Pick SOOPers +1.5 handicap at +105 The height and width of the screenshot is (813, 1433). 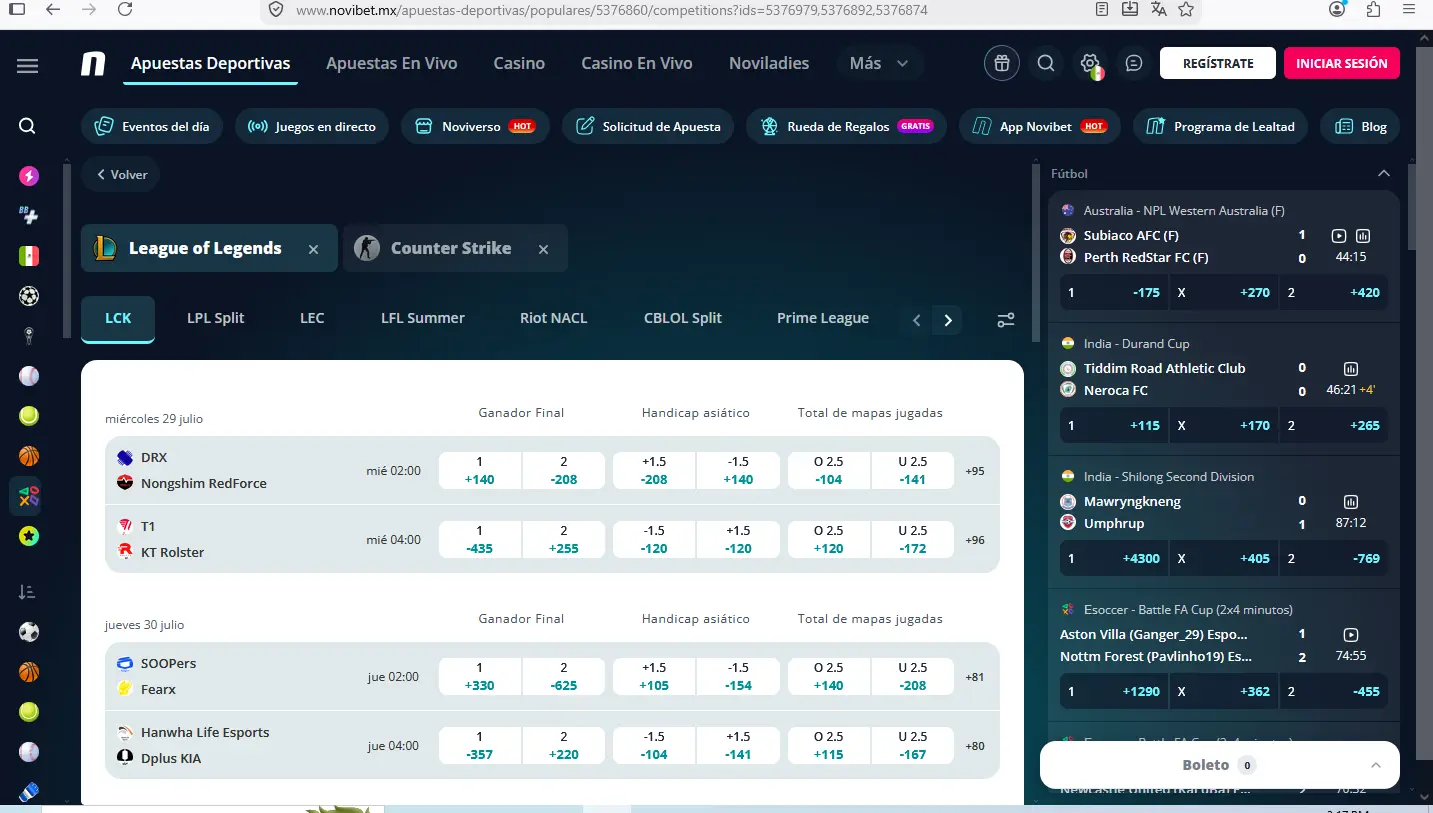pos(654,676)
